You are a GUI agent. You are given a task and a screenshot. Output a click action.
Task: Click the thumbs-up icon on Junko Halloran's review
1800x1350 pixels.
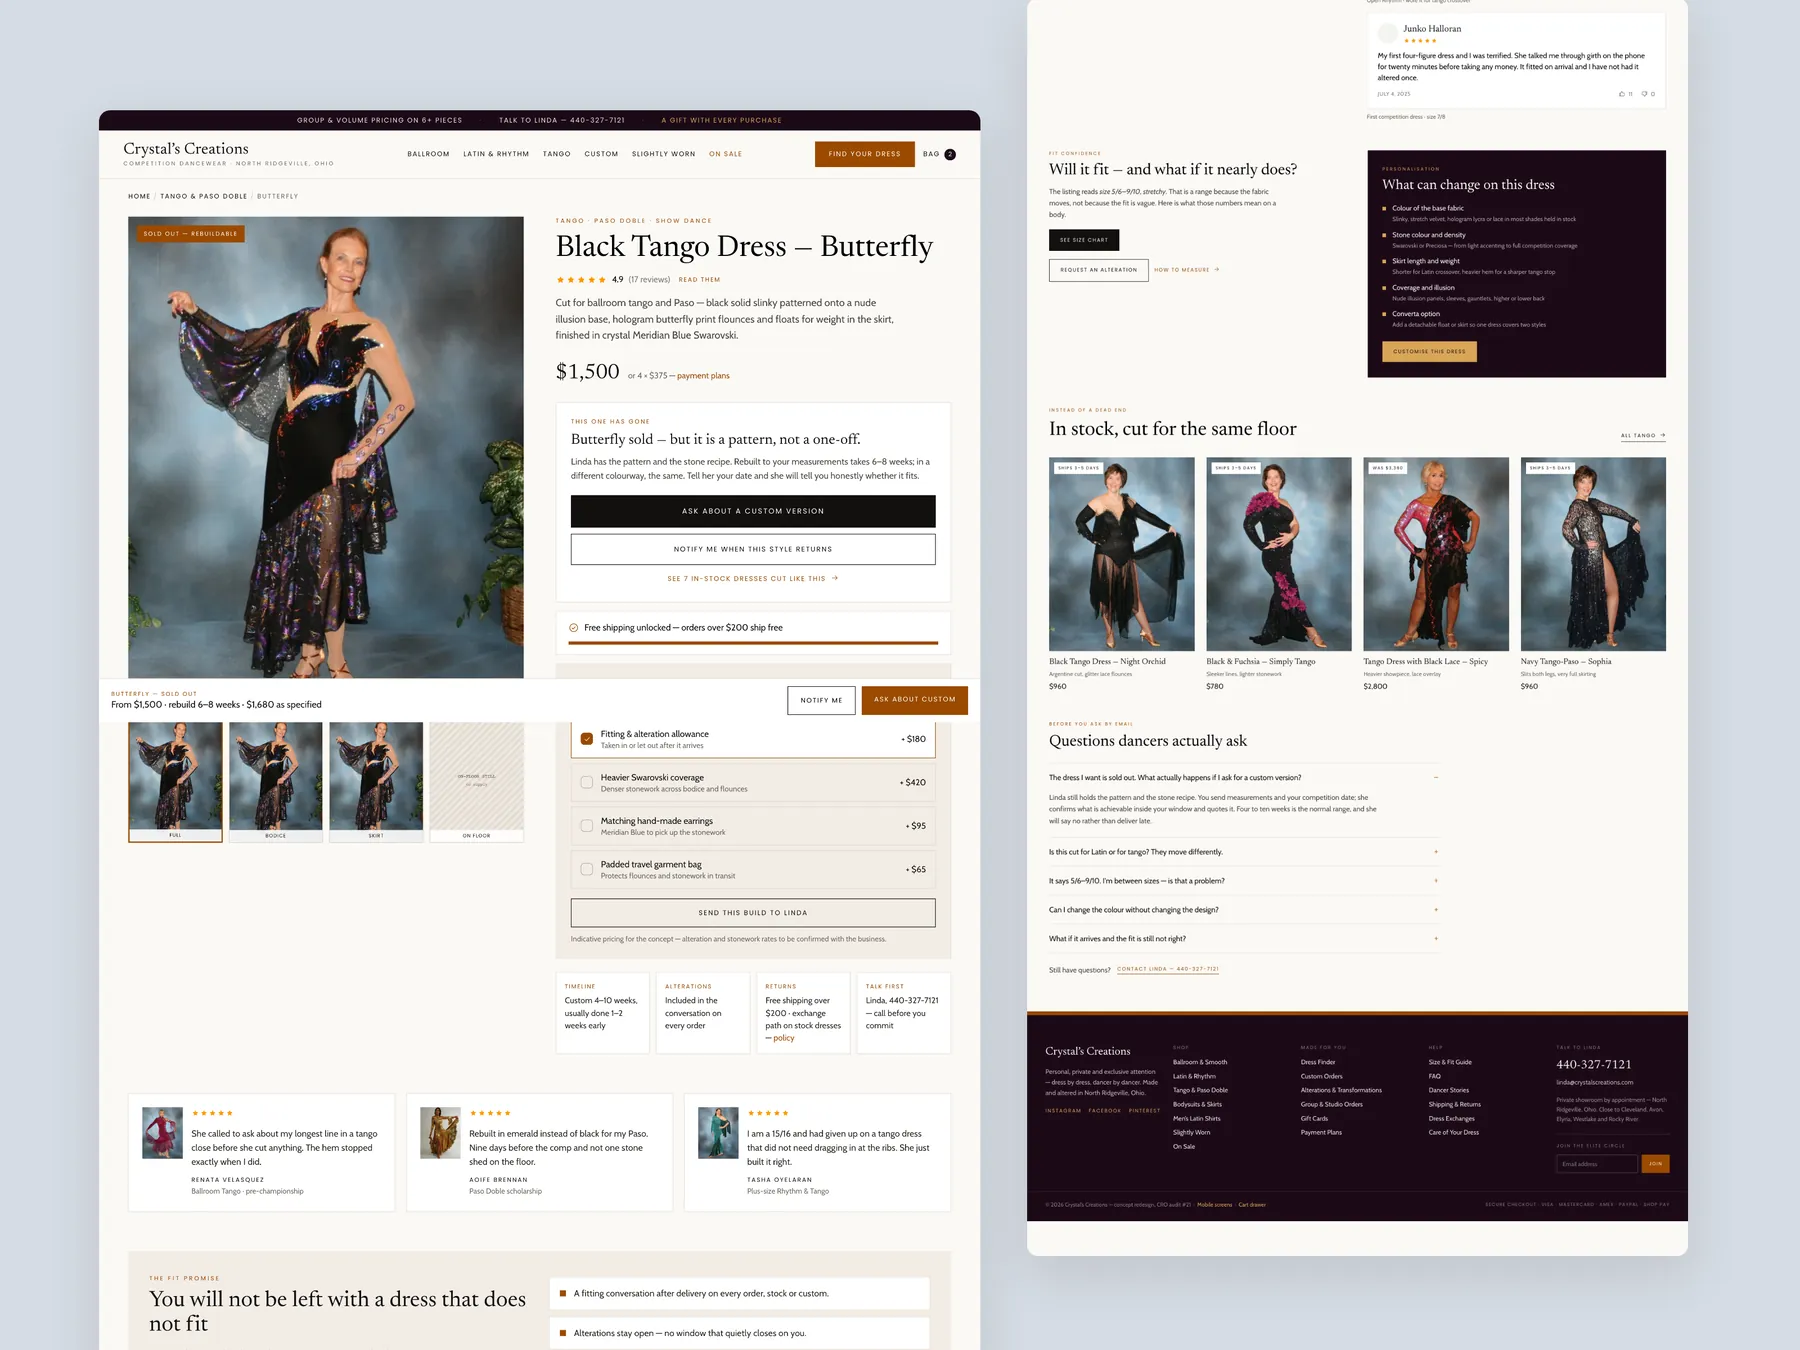1621,94
